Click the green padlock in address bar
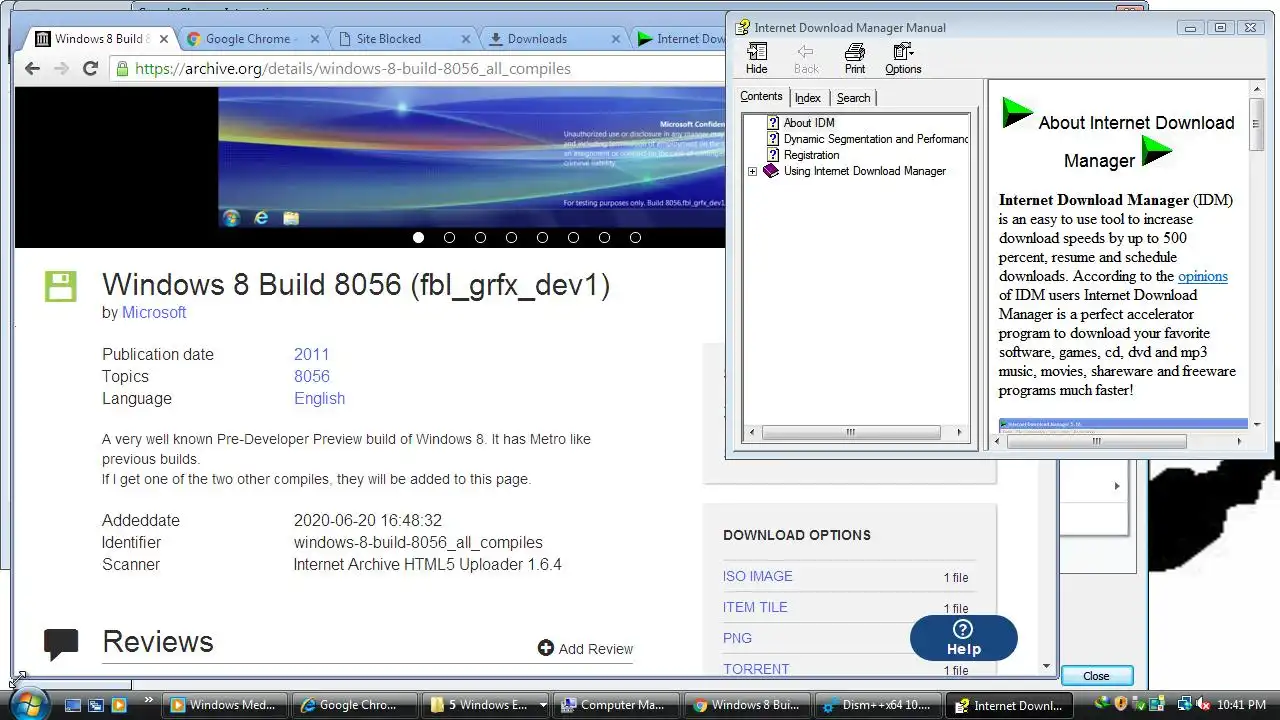The width and height of the screenshot is (1280, 720). pos(122,69)
